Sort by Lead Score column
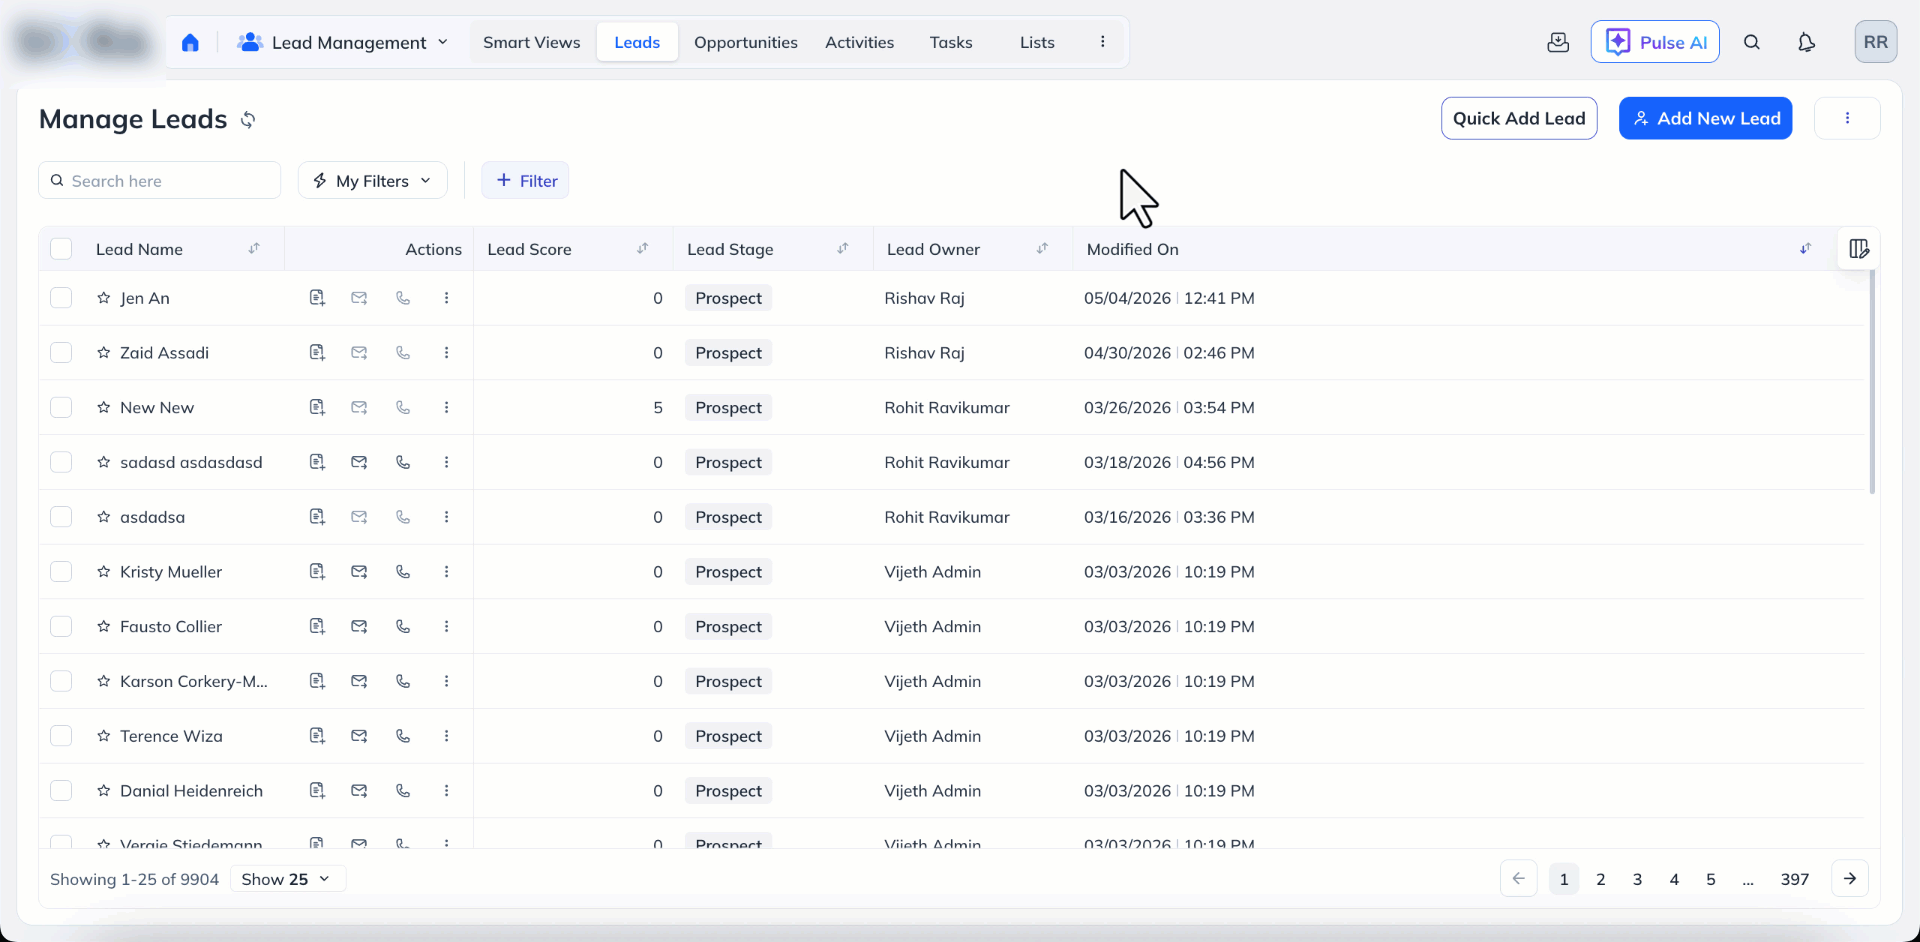 [x=642, y=248]
